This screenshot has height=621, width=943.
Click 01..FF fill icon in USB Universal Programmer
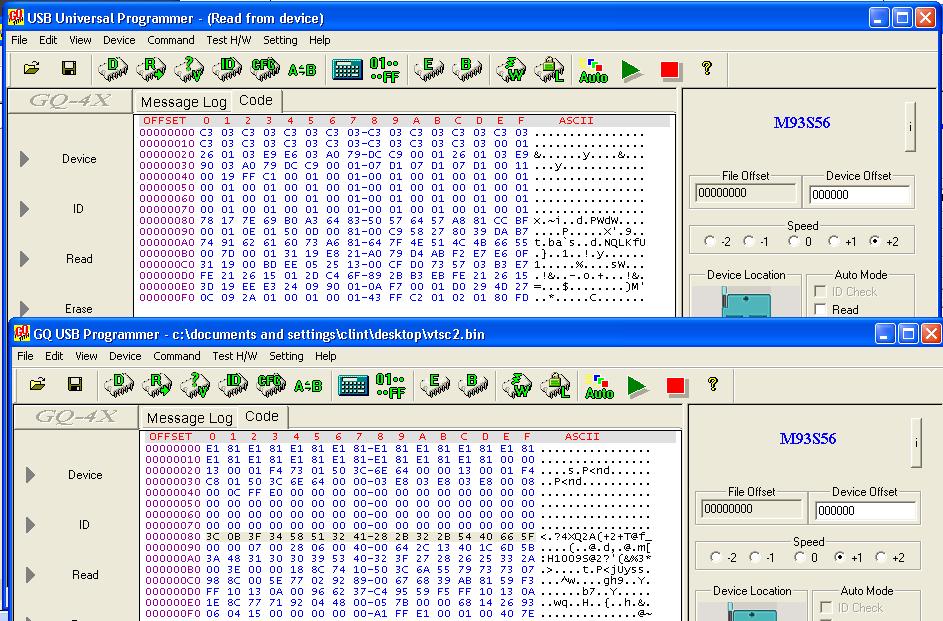[385, 70]
